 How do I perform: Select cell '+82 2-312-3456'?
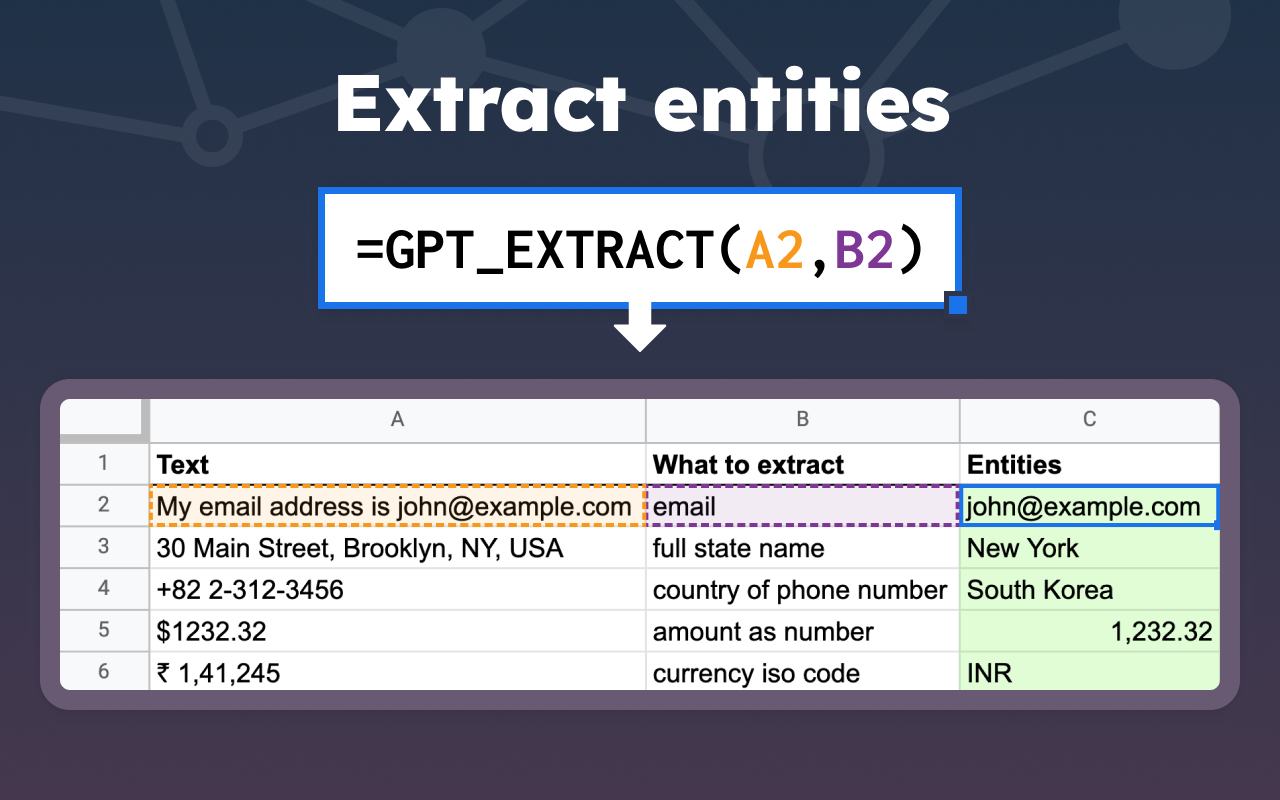(398, 589)
